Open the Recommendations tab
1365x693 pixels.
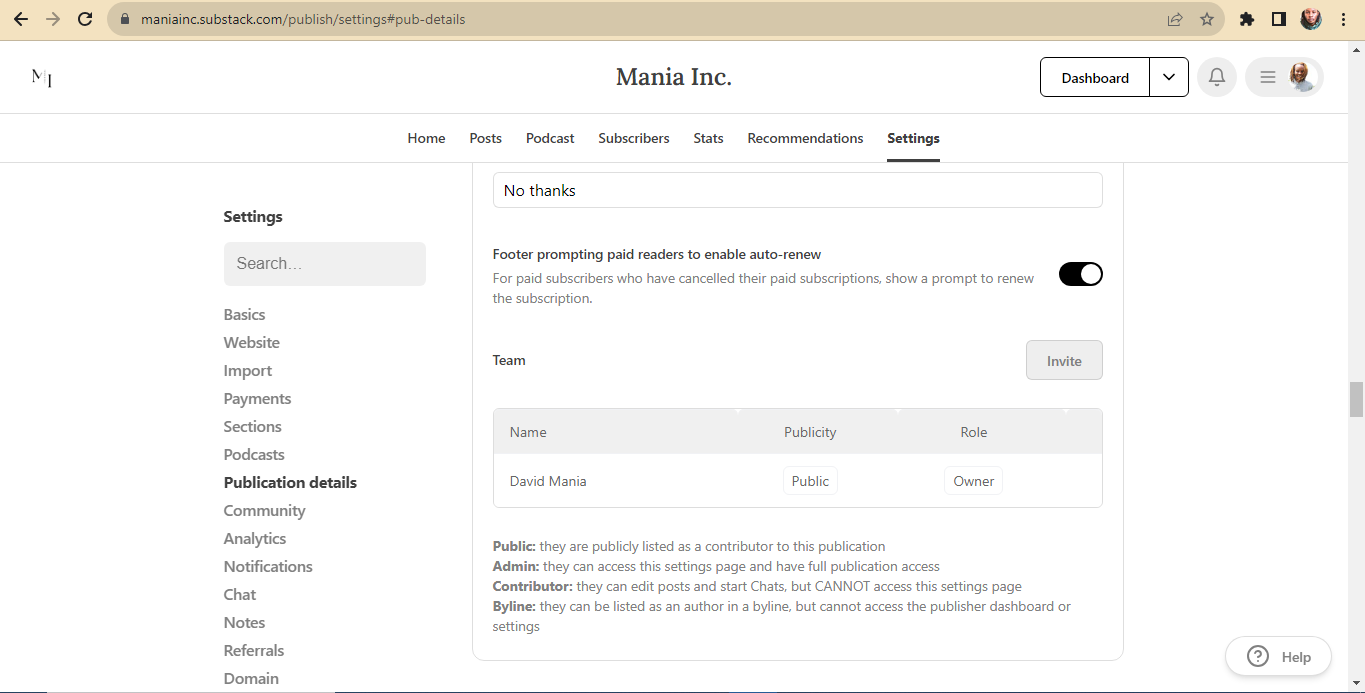click(805, 138)
